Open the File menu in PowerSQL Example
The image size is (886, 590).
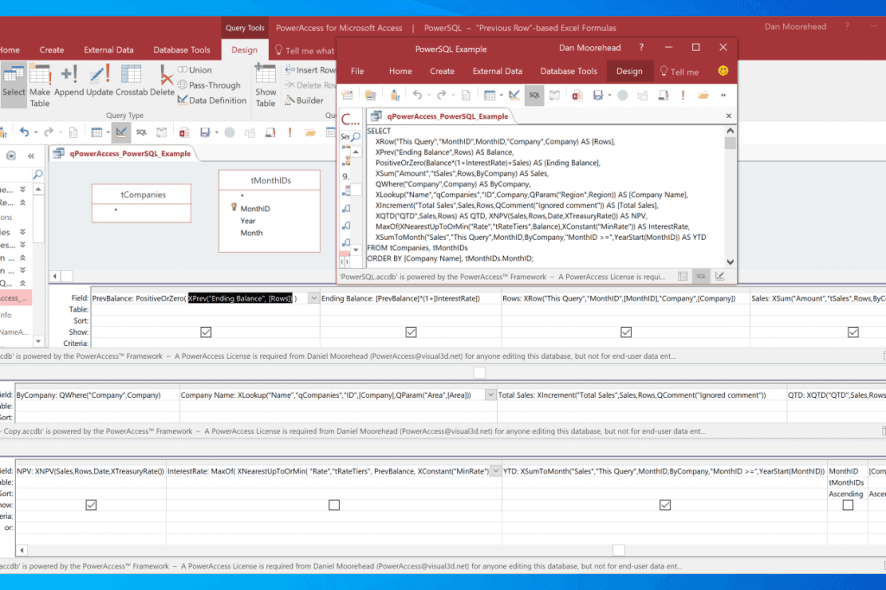[357, 71]
